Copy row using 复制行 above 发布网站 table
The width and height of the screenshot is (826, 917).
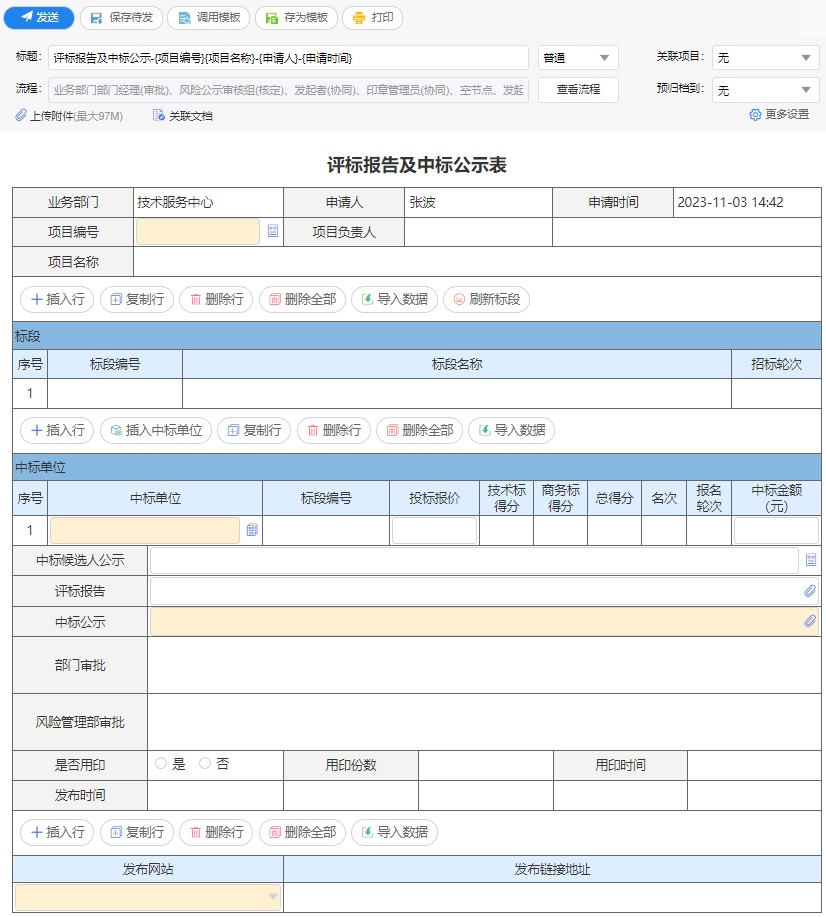[x=137, y=832]
